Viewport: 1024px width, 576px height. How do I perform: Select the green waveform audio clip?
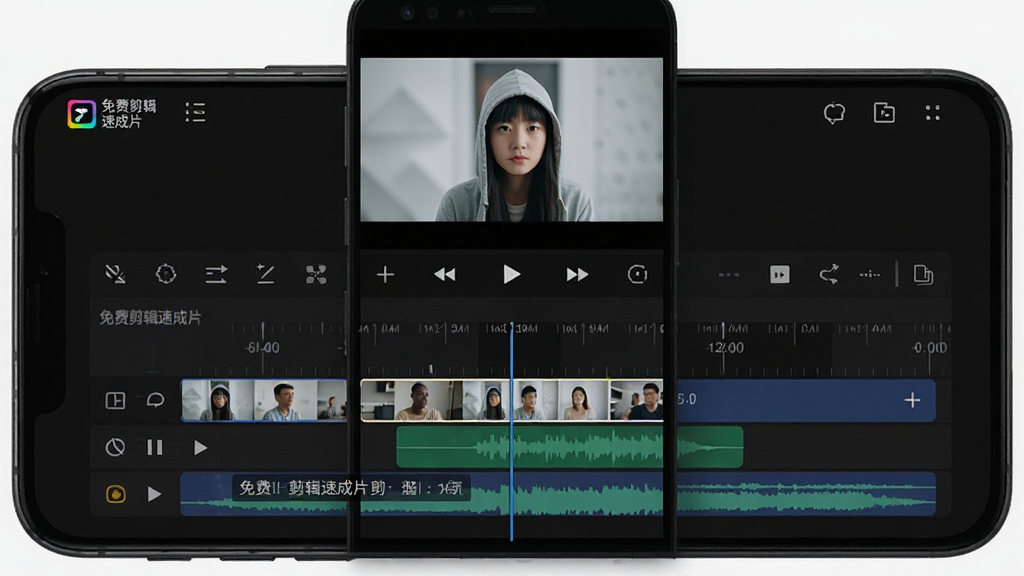tap(569, 447)
